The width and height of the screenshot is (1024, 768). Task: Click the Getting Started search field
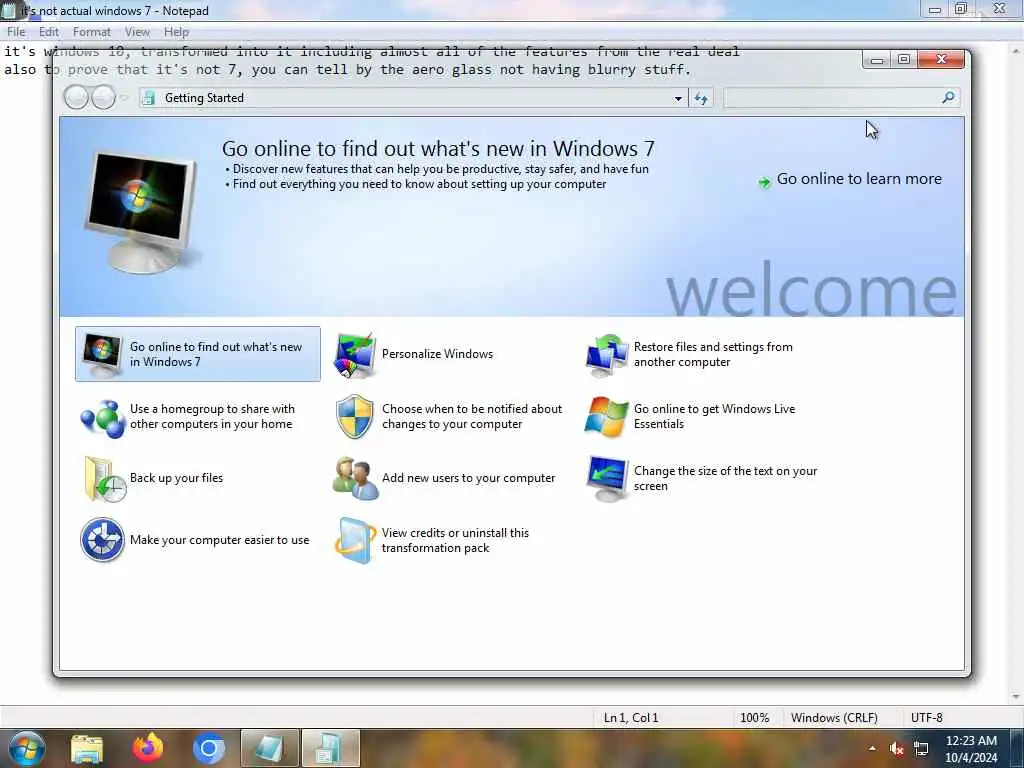pyautogui.click(x=840, y=98)
